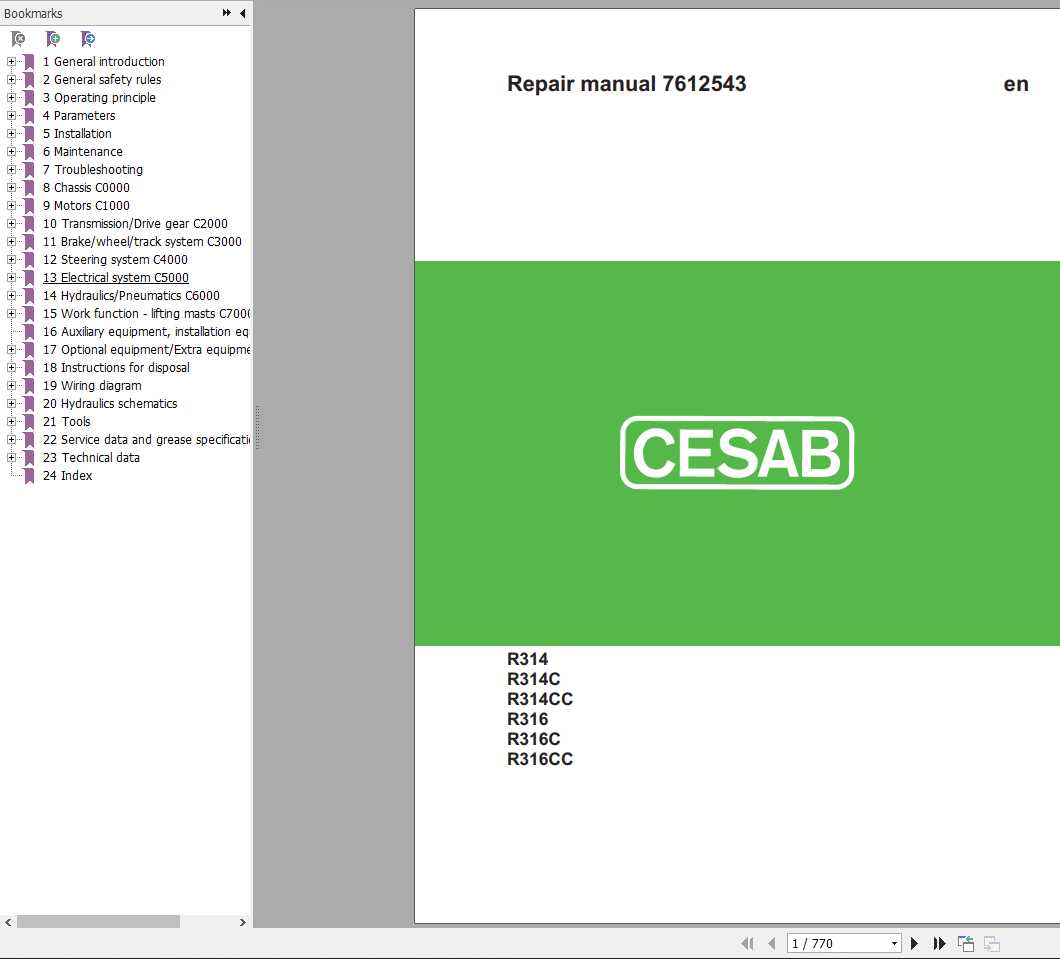
Task: Click the bookmark ribbon icon beside 24 Index
Action: click(x=29, y=476)
